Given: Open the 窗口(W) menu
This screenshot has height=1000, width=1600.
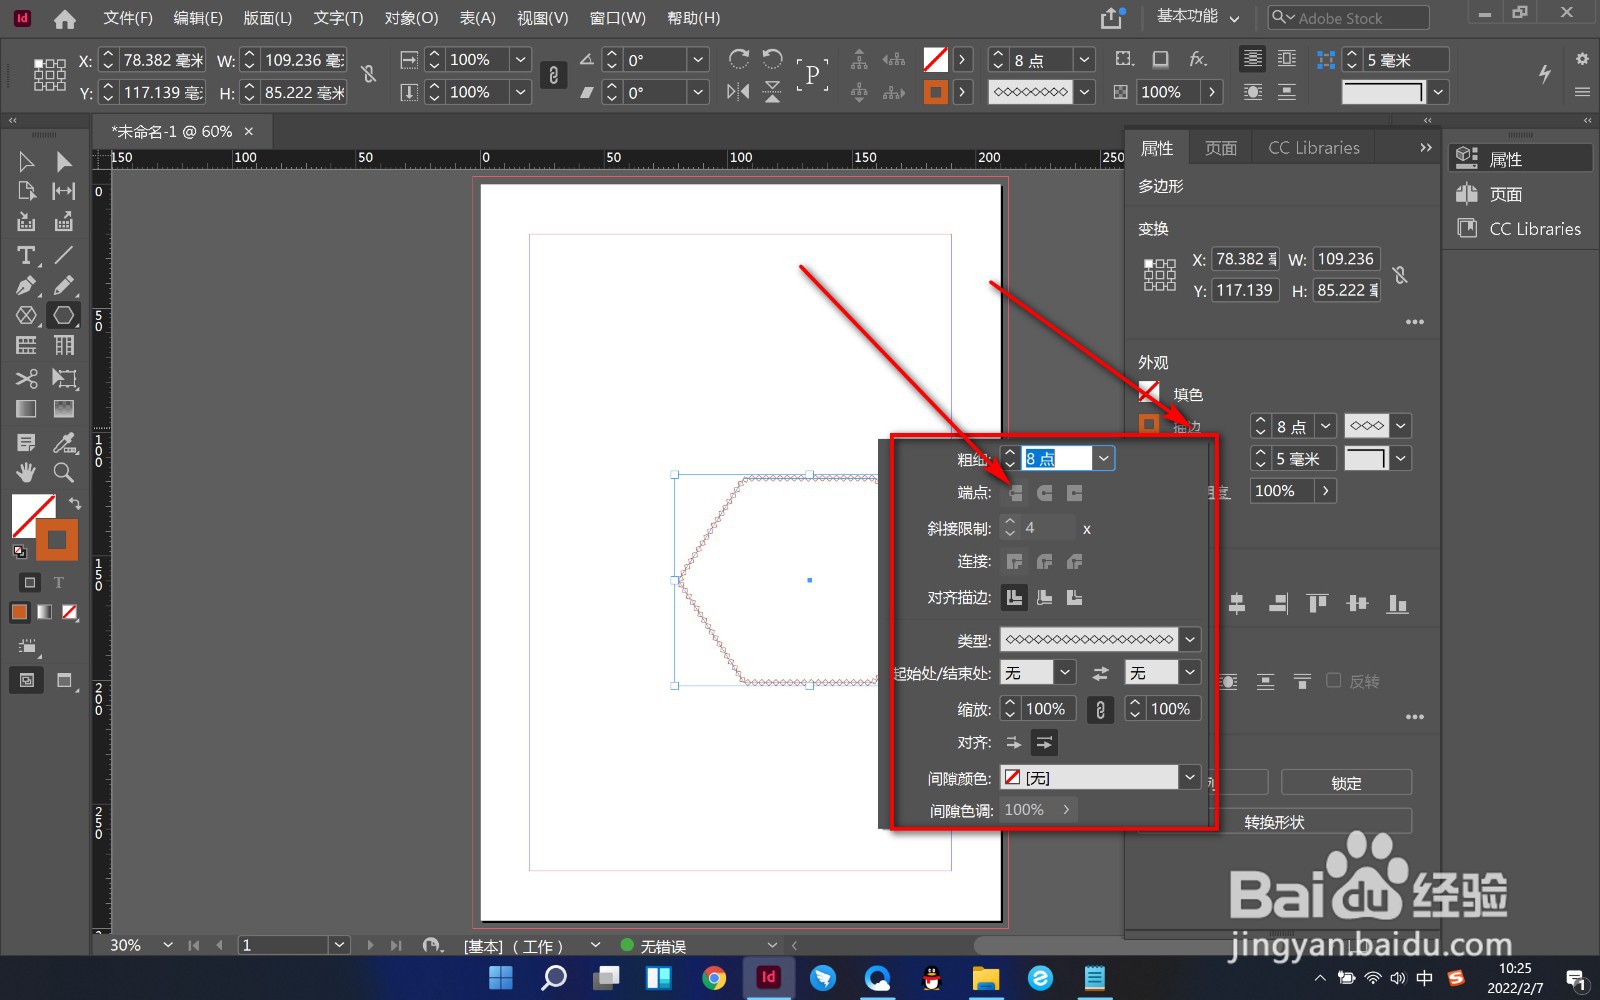Looking at the screenshot, I should point(617,18).
